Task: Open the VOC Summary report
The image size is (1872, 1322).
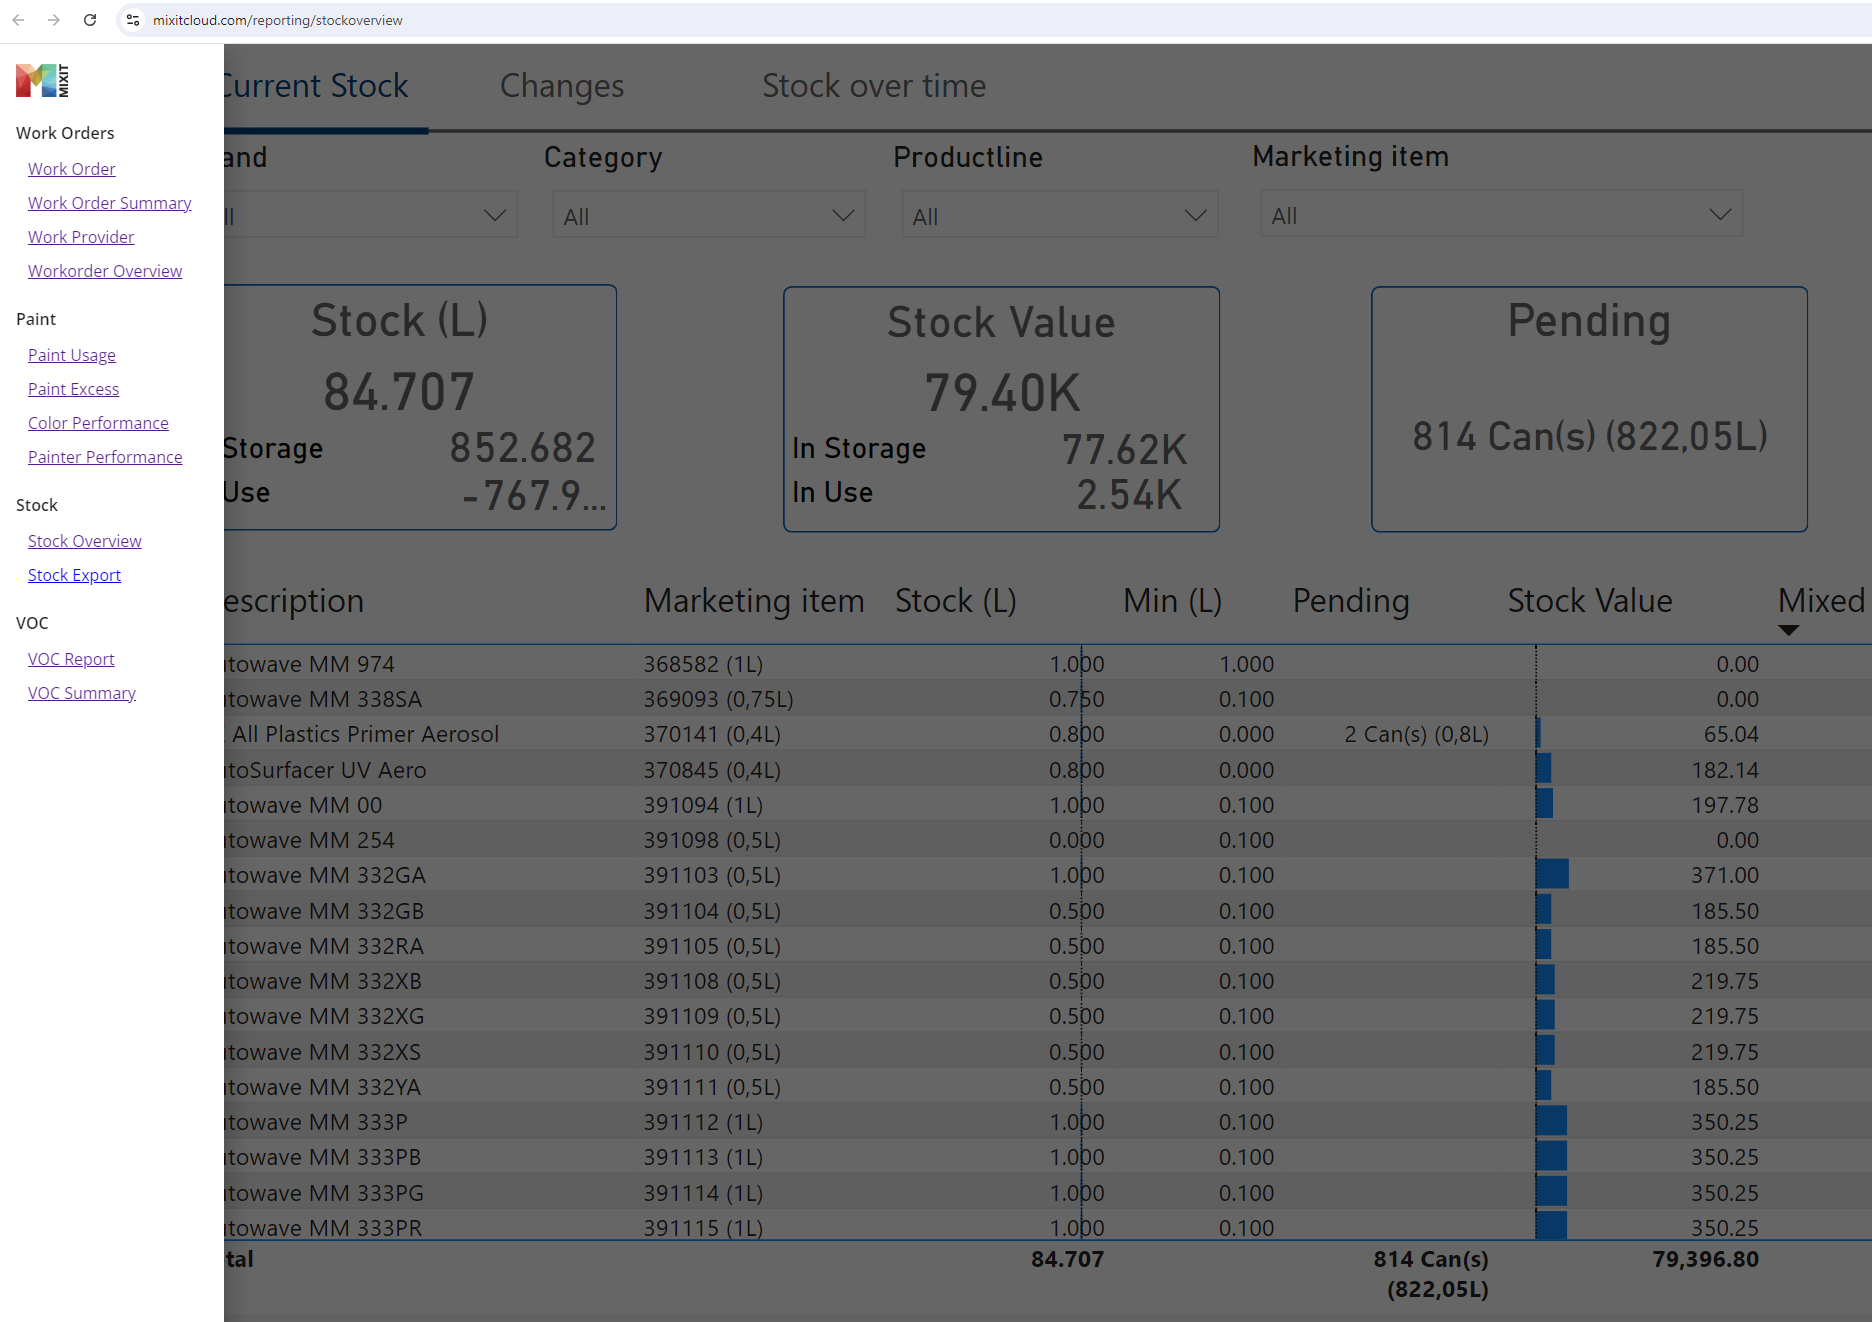Action: tap(81, 692)
